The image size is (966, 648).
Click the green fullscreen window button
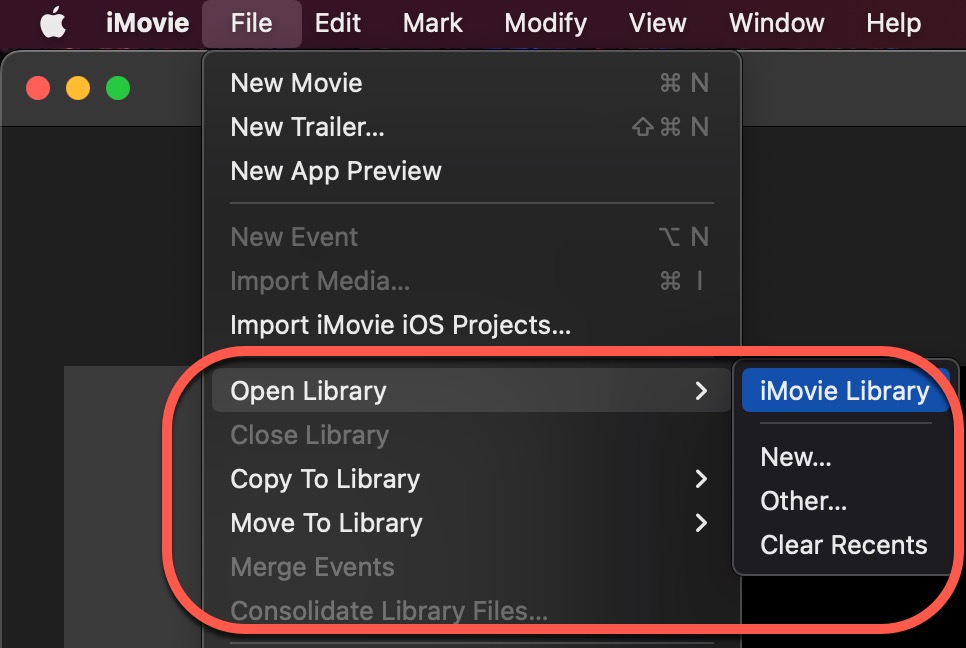(x=118, y=88)
